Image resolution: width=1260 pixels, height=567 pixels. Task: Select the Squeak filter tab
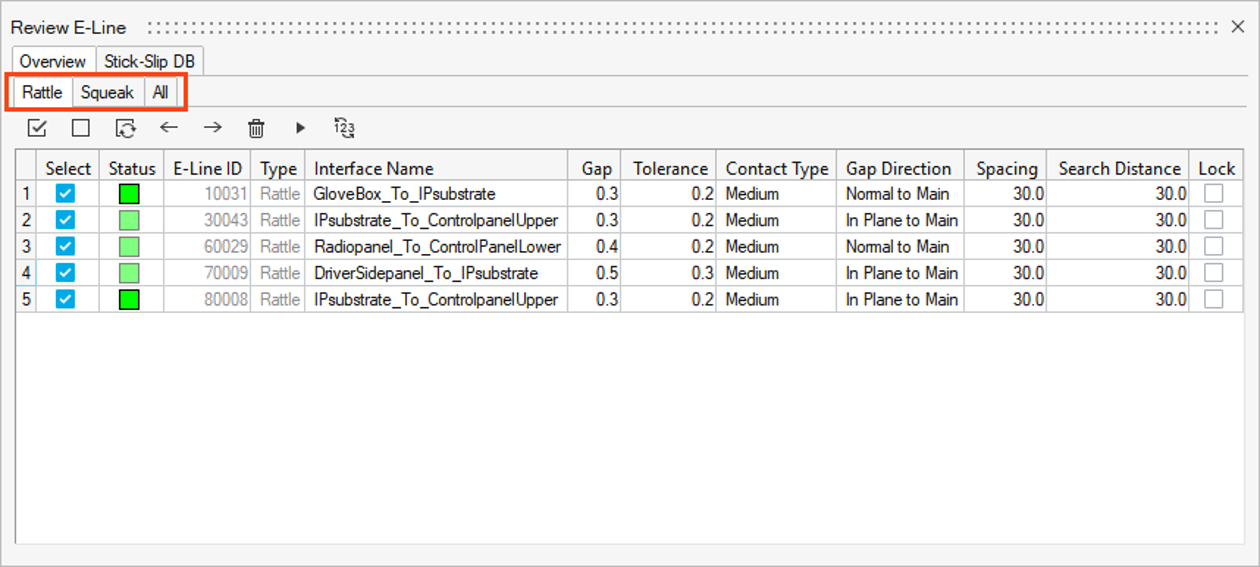click(107, 93)
